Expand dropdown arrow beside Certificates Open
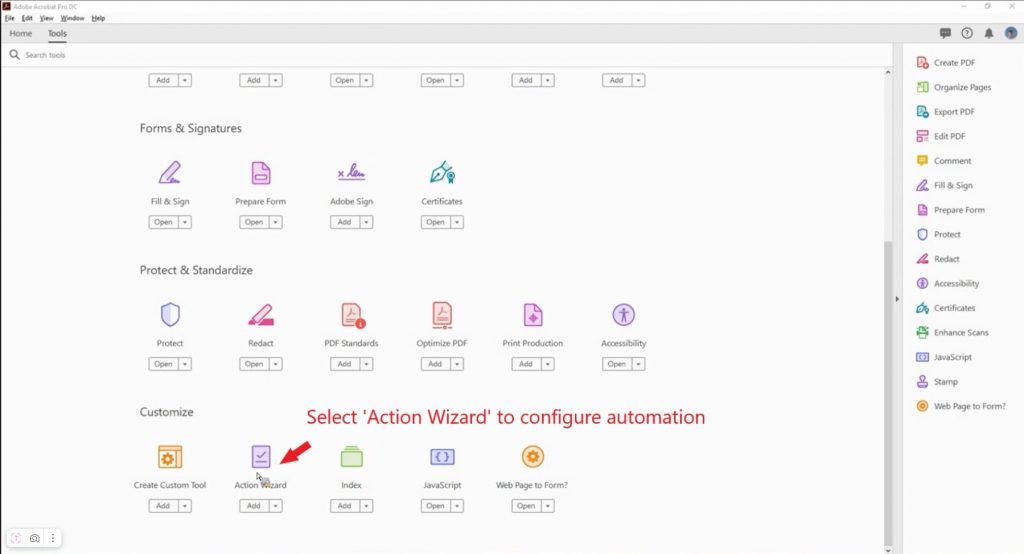Image resolution: width=1024 pixels, height=554 pixels. (x=457, y=222)
